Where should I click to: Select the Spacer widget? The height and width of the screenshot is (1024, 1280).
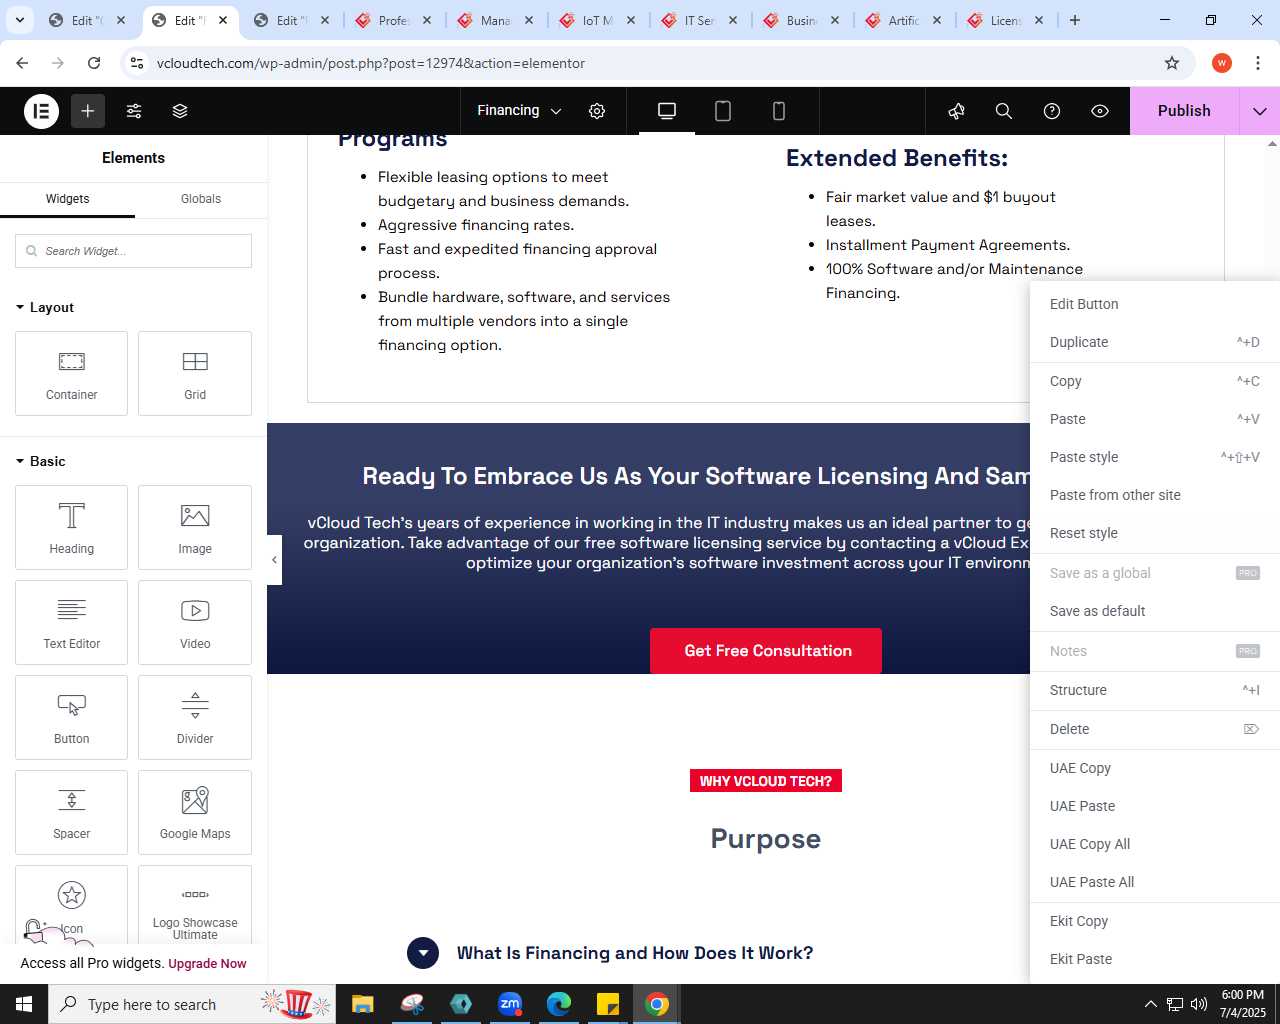[72, 812]
